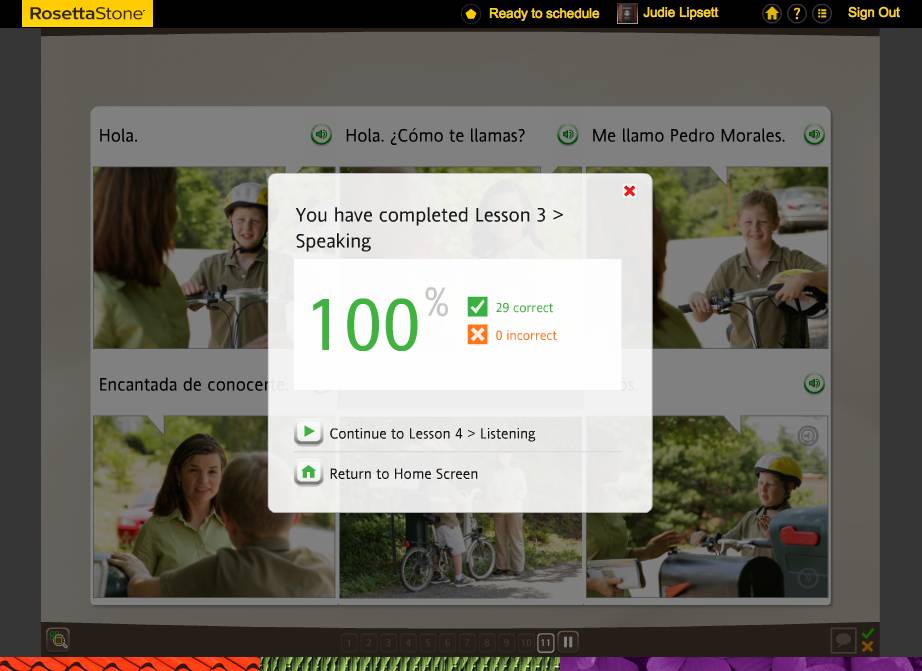Open the preferences list icon in top bar
Image resolution: width=922 pixels, height=671 pixels.
(x=822, y=13)
